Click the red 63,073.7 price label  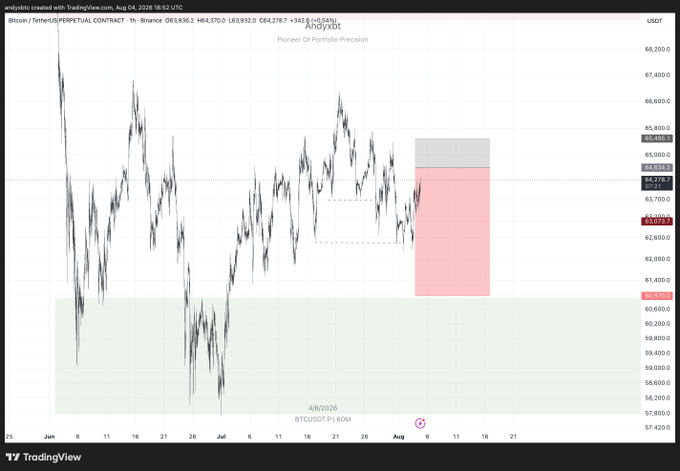point(657,221)
